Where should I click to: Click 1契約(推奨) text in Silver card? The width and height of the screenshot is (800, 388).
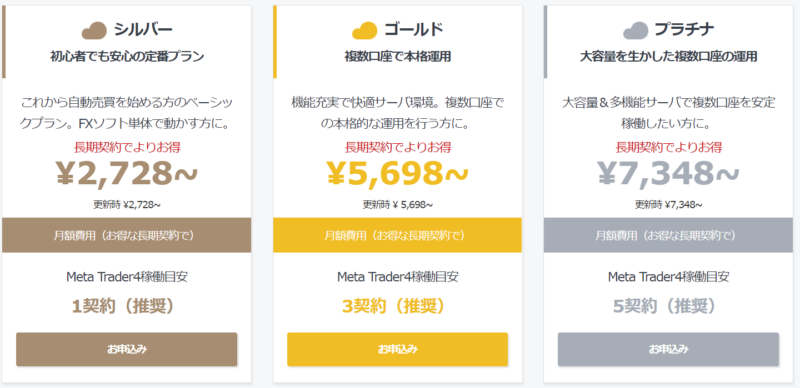point(127,306)
